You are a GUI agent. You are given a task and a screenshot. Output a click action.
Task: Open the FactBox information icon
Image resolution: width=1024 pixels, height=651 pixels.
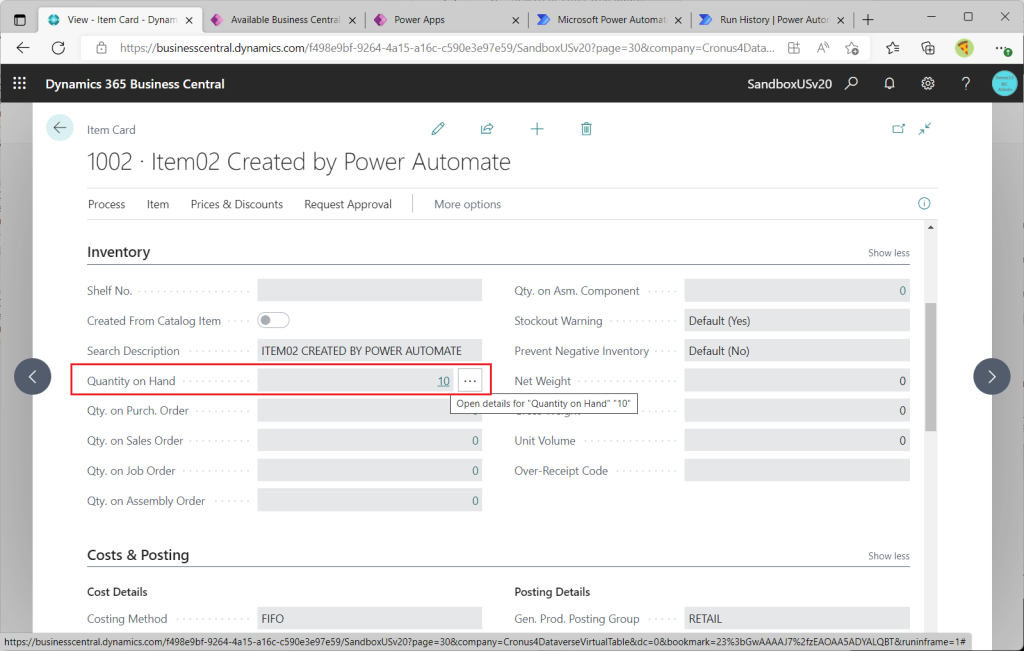tap(924, 204)
